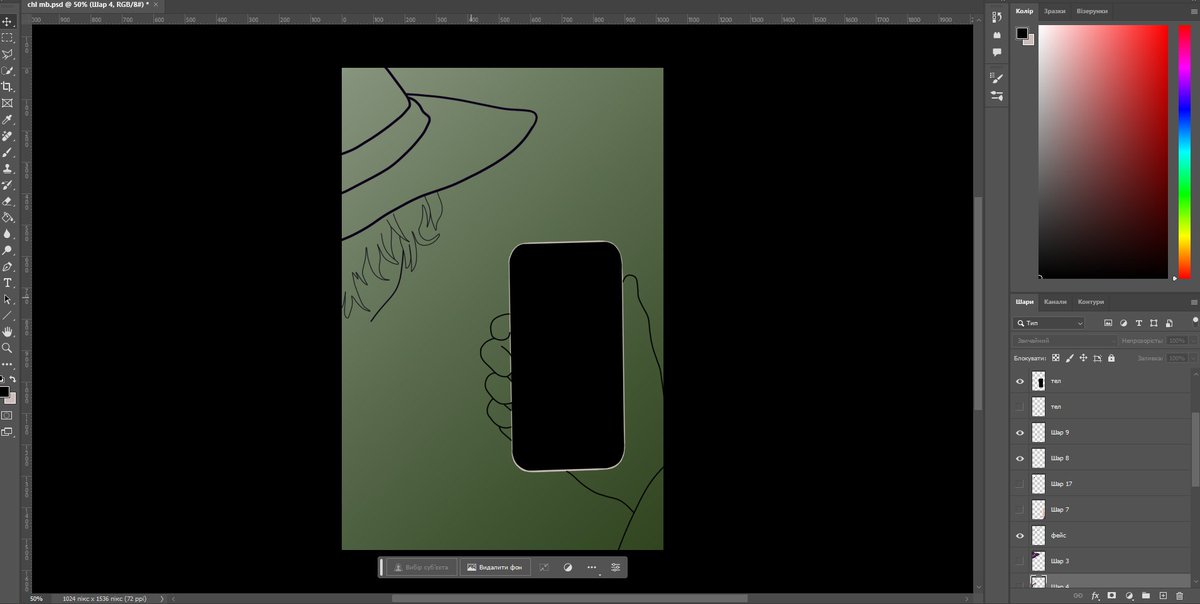
Task: Select the Frame tool
Action: (7, 103)
